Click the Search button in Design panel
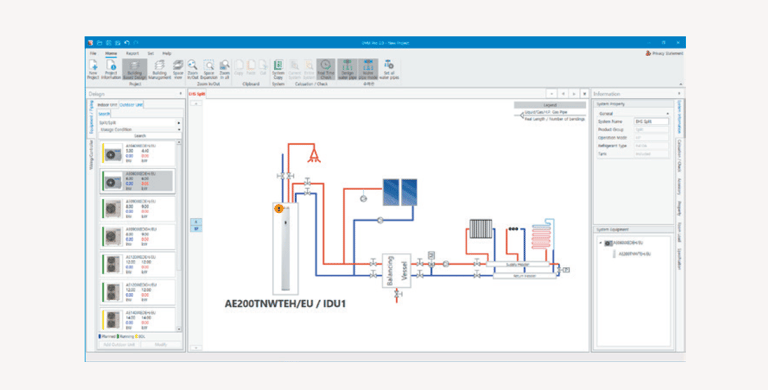This screenshot has height=390, width=768. coord(140,136)
